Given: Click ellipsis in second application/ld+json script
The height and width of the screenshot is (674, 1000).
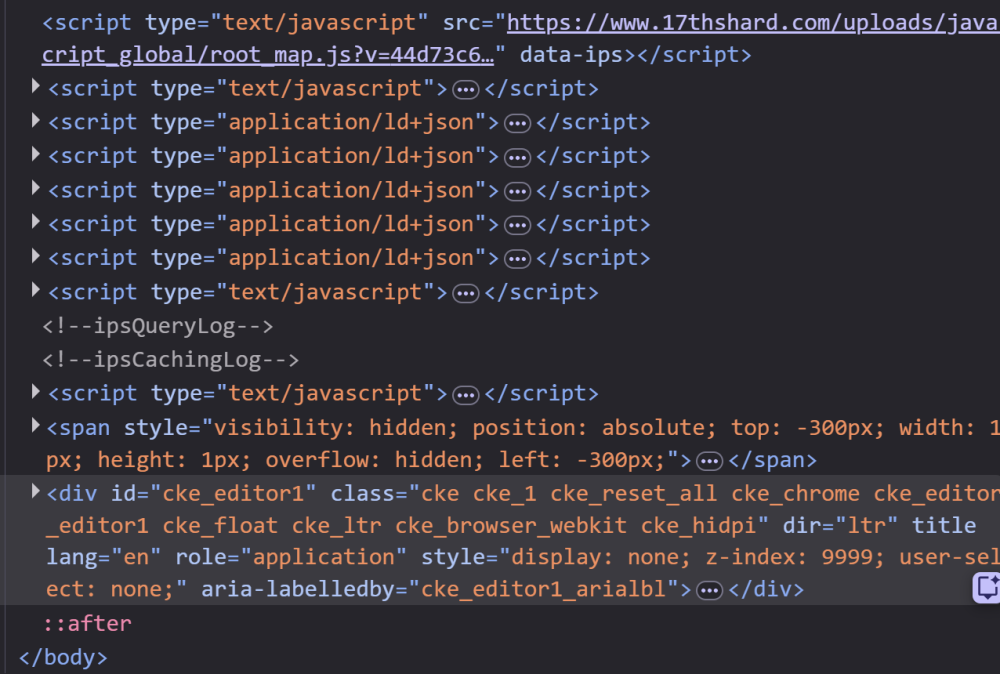Looking at the screenshot, I should point(517,158).
